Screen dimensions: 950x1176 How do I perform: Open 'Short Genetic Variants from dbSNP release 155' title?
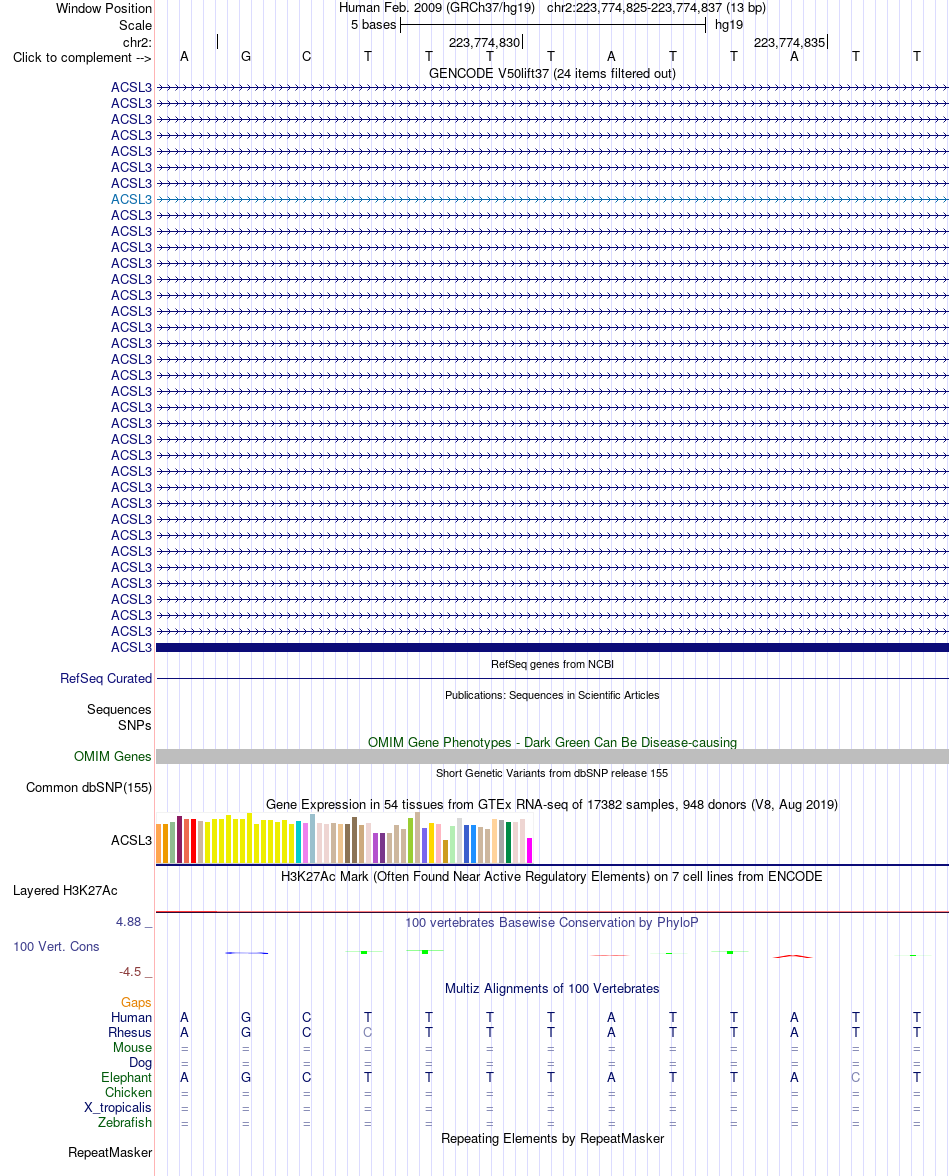click(x=552, y=773)
